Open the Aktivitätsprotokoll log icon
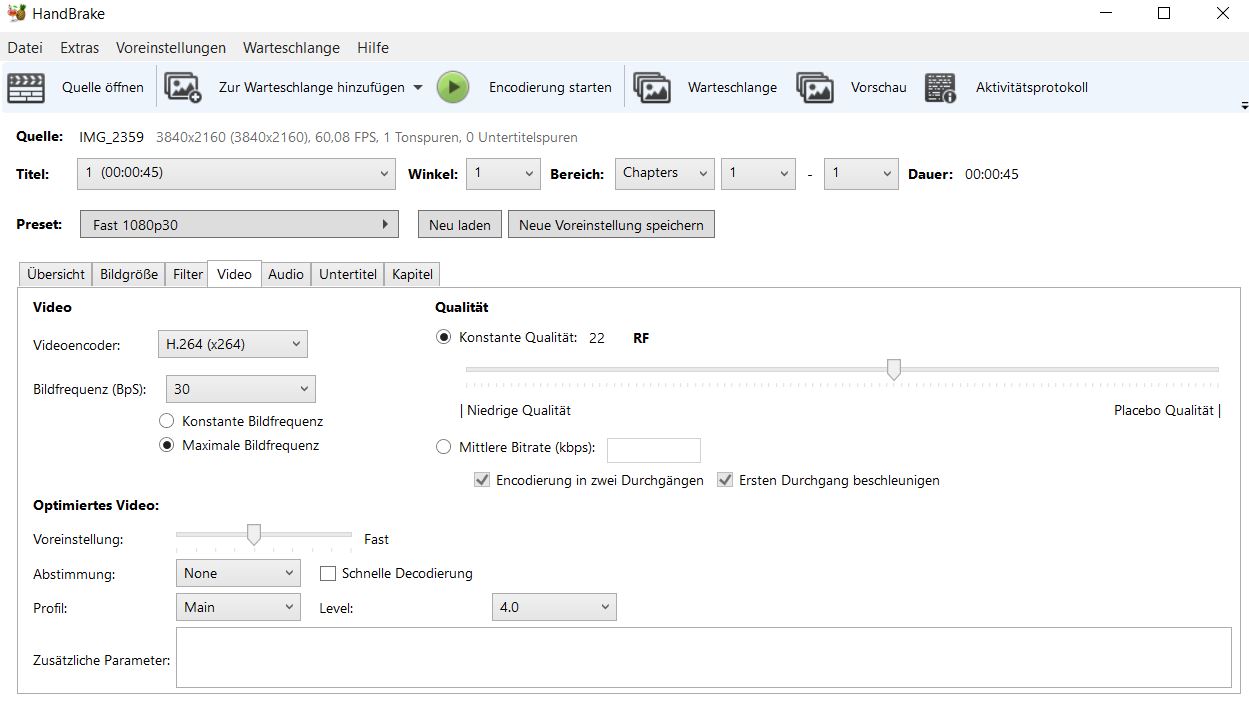Image resolution: width=1249 pixels, height=701 pixels. [940, 88]
